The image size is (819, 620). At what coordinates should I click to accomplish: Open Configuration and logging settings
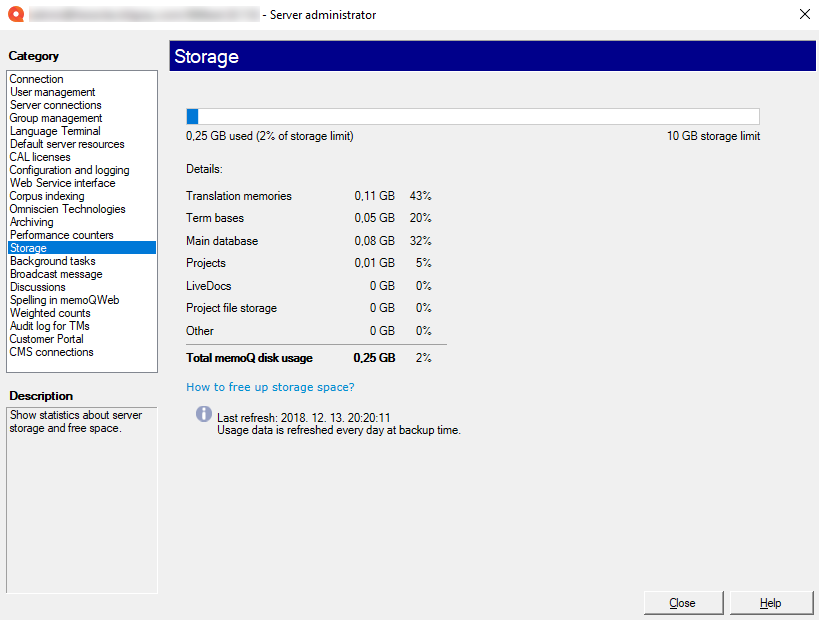[x=69, y=169]
